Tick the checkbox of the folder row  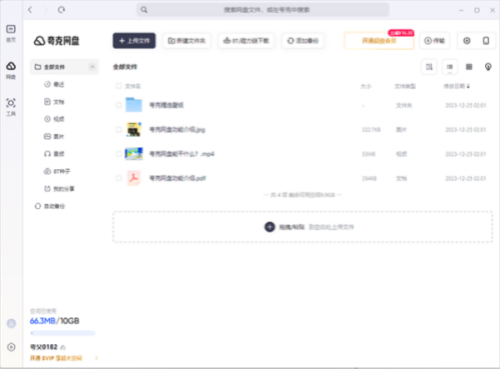(x=119, y=105)
